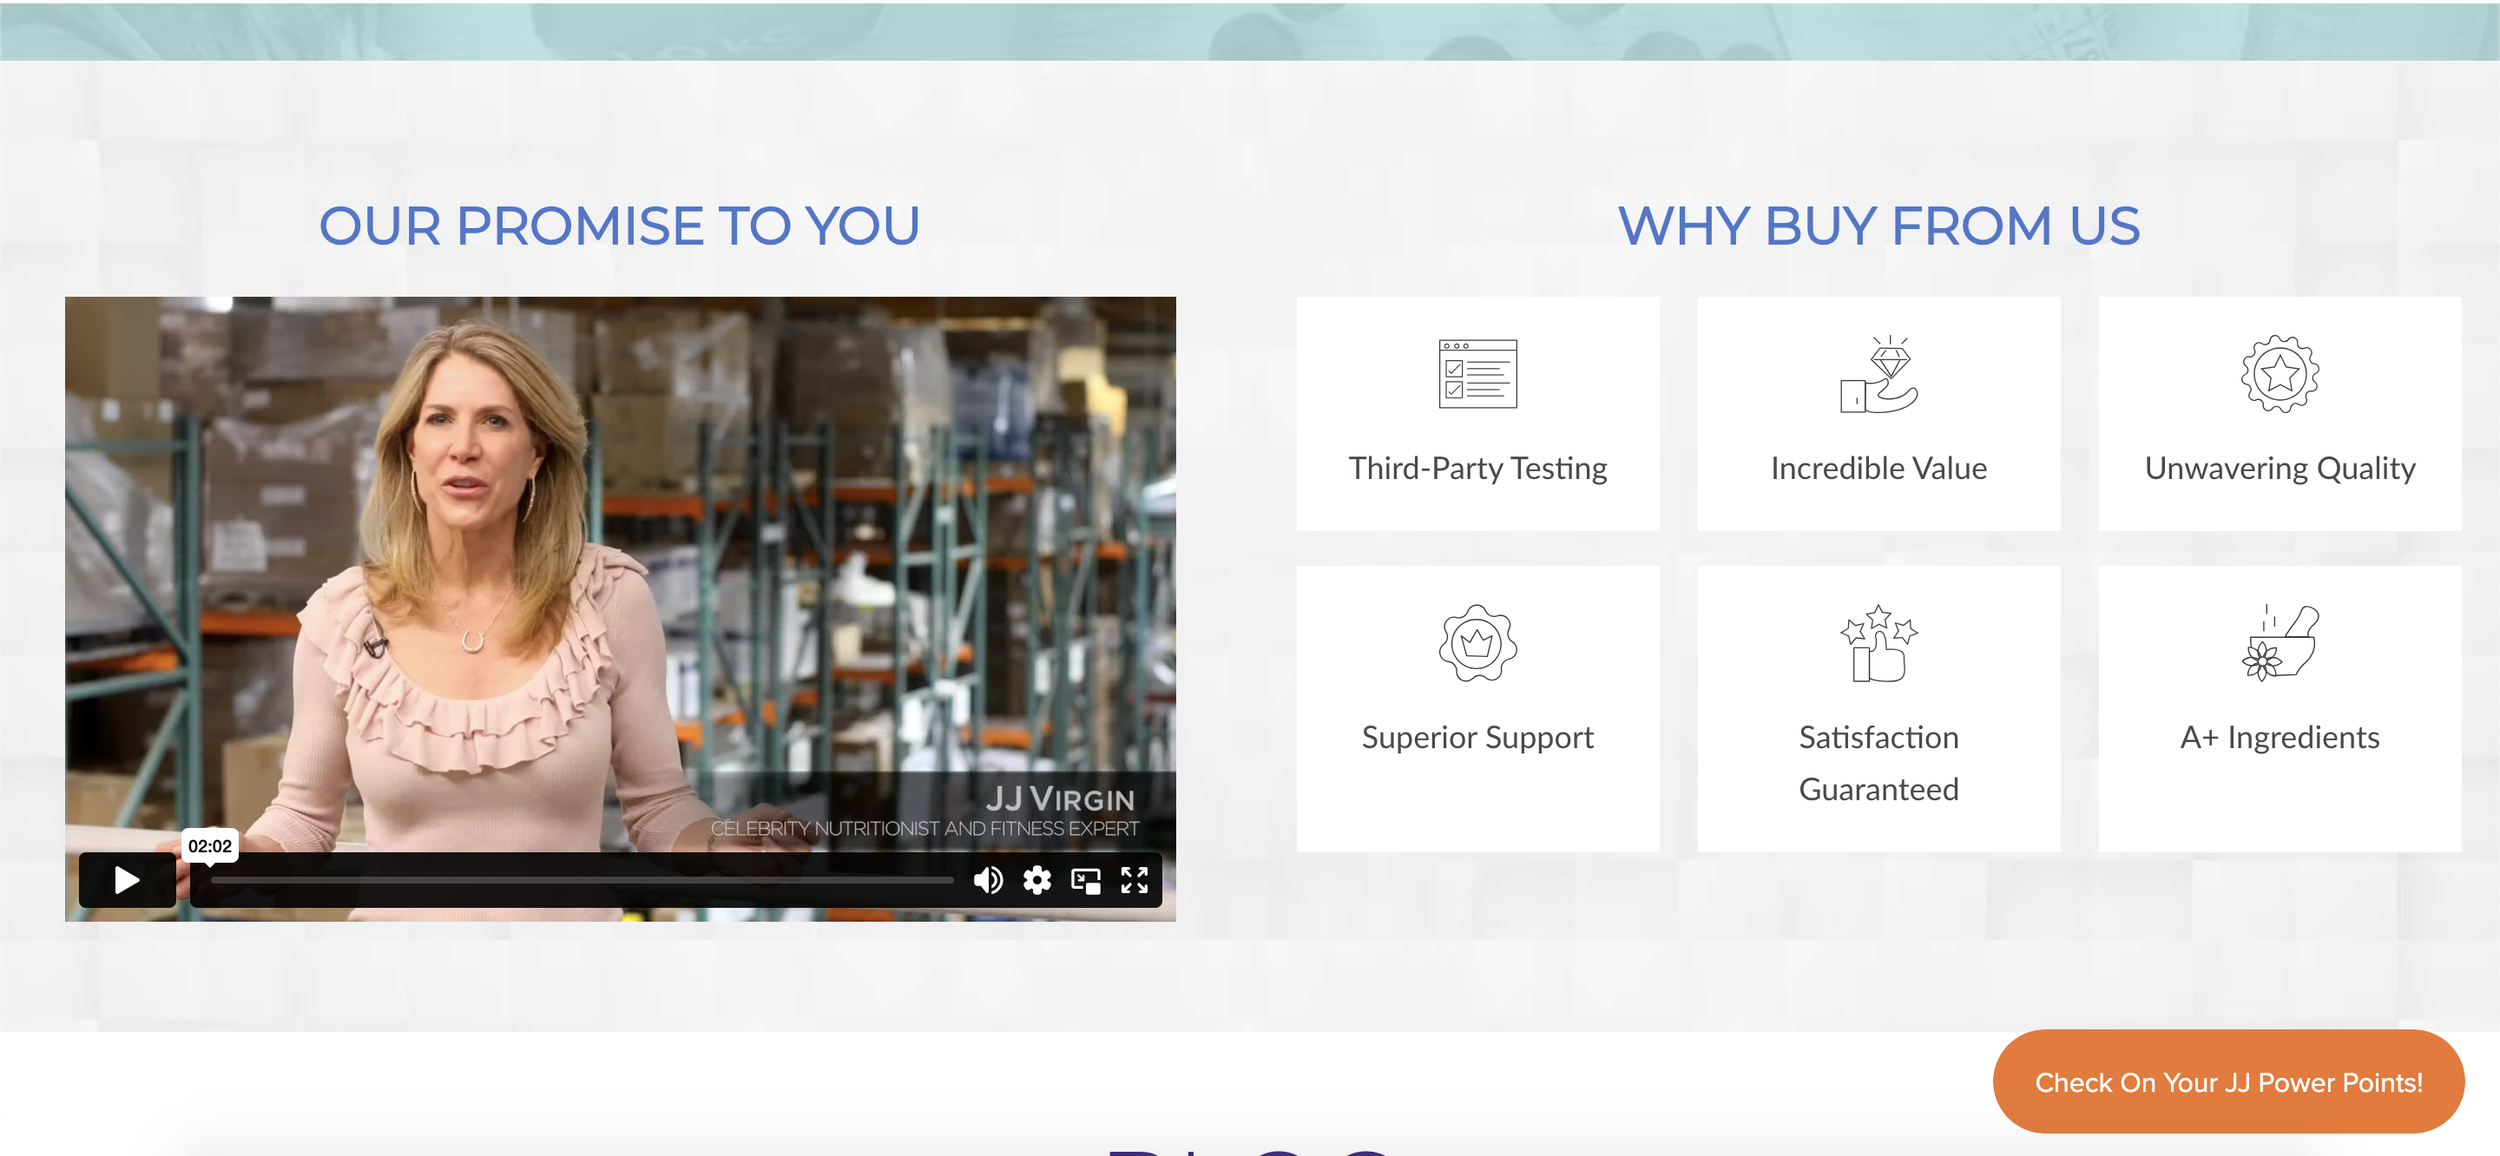The height and width of the screenshot is (1156, 2500).
Task: Enable picture-in-picture mode on the video
Action: (1086, 880)
